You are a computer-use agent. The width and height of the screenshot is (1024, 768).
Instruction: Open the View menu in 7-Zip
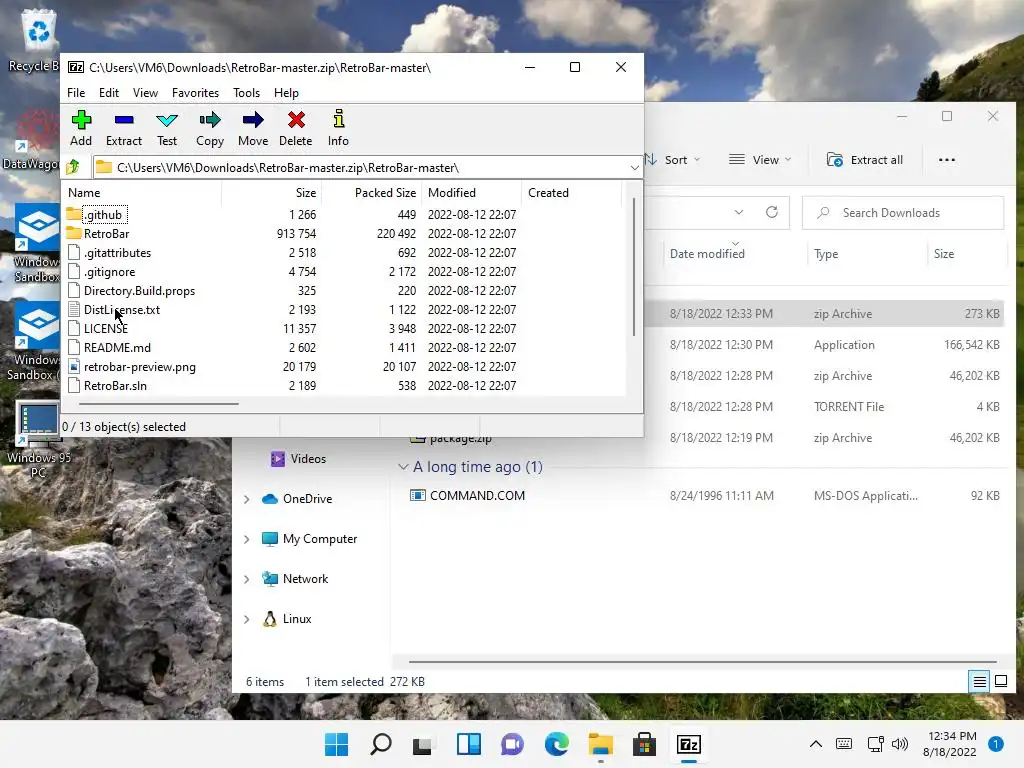(x=145, y=93)
